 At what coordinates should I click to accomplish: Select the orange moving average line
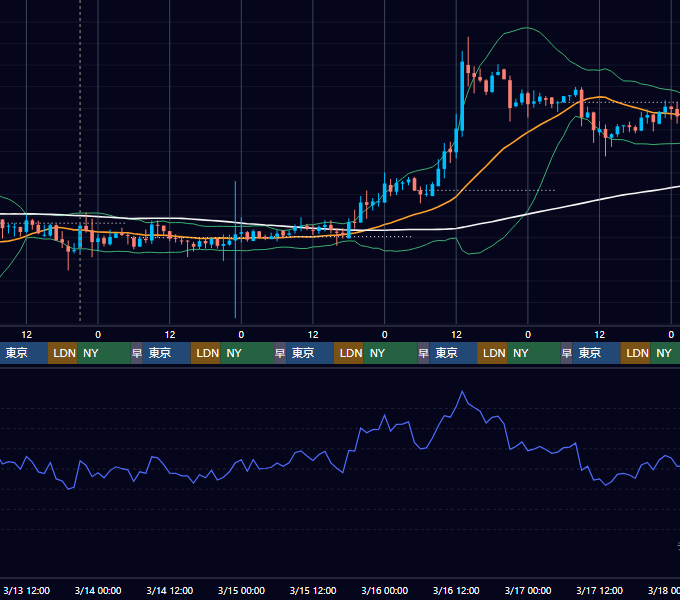click(x=503, y=150)
